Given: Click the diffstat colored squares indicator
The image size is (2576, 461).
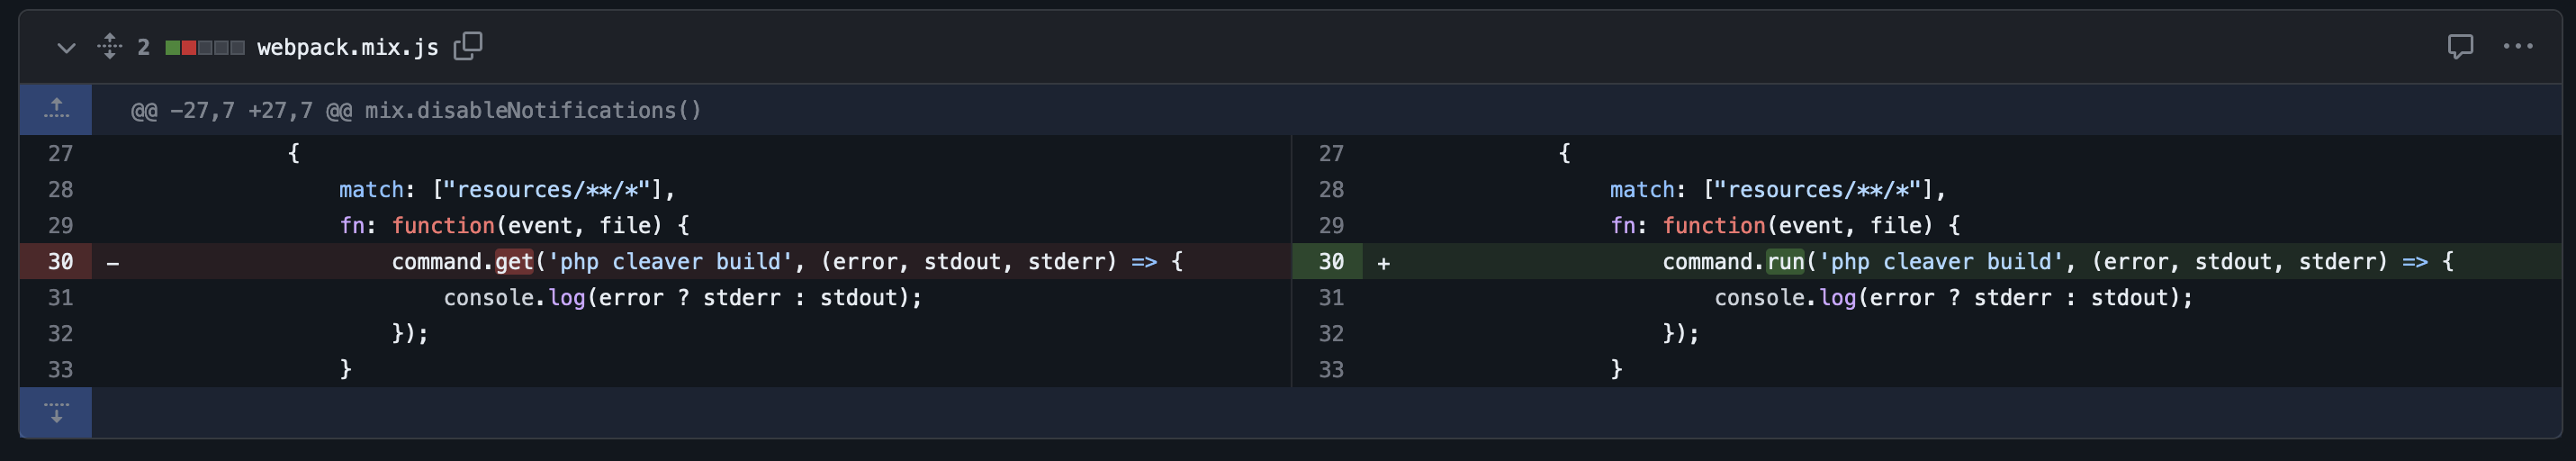Looking at the screenshot, I should [205, 47].
